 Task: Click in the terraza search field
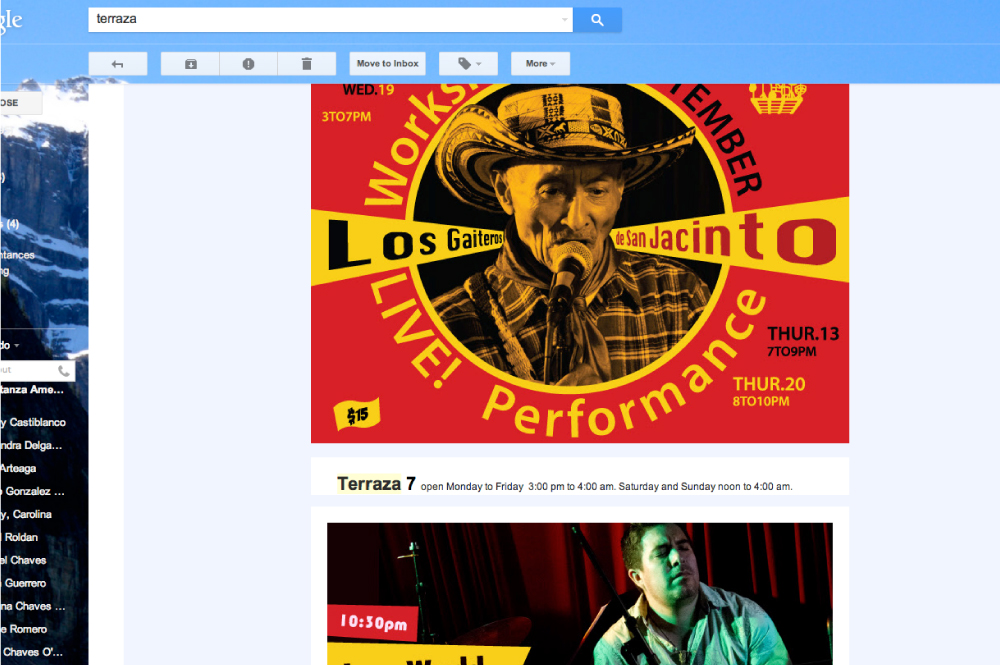click(x=320, y=20)
